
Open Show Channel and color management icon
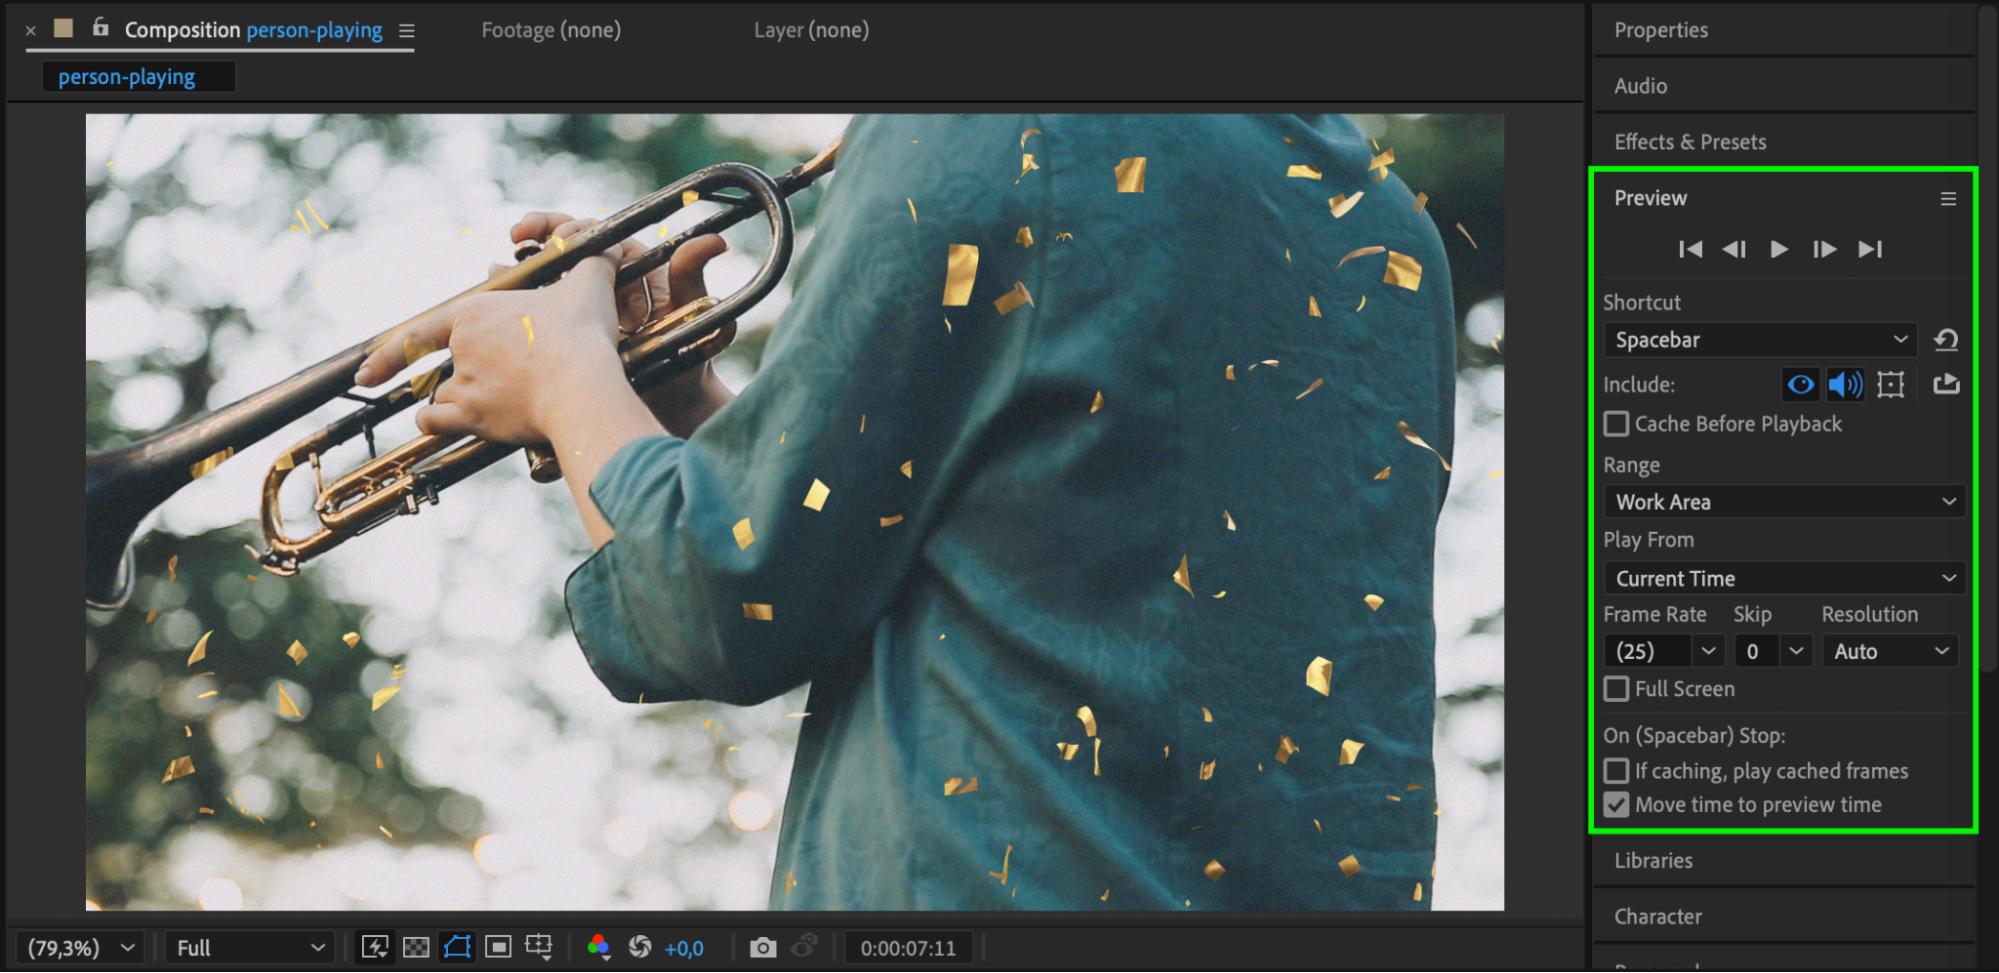coord(598,947)
